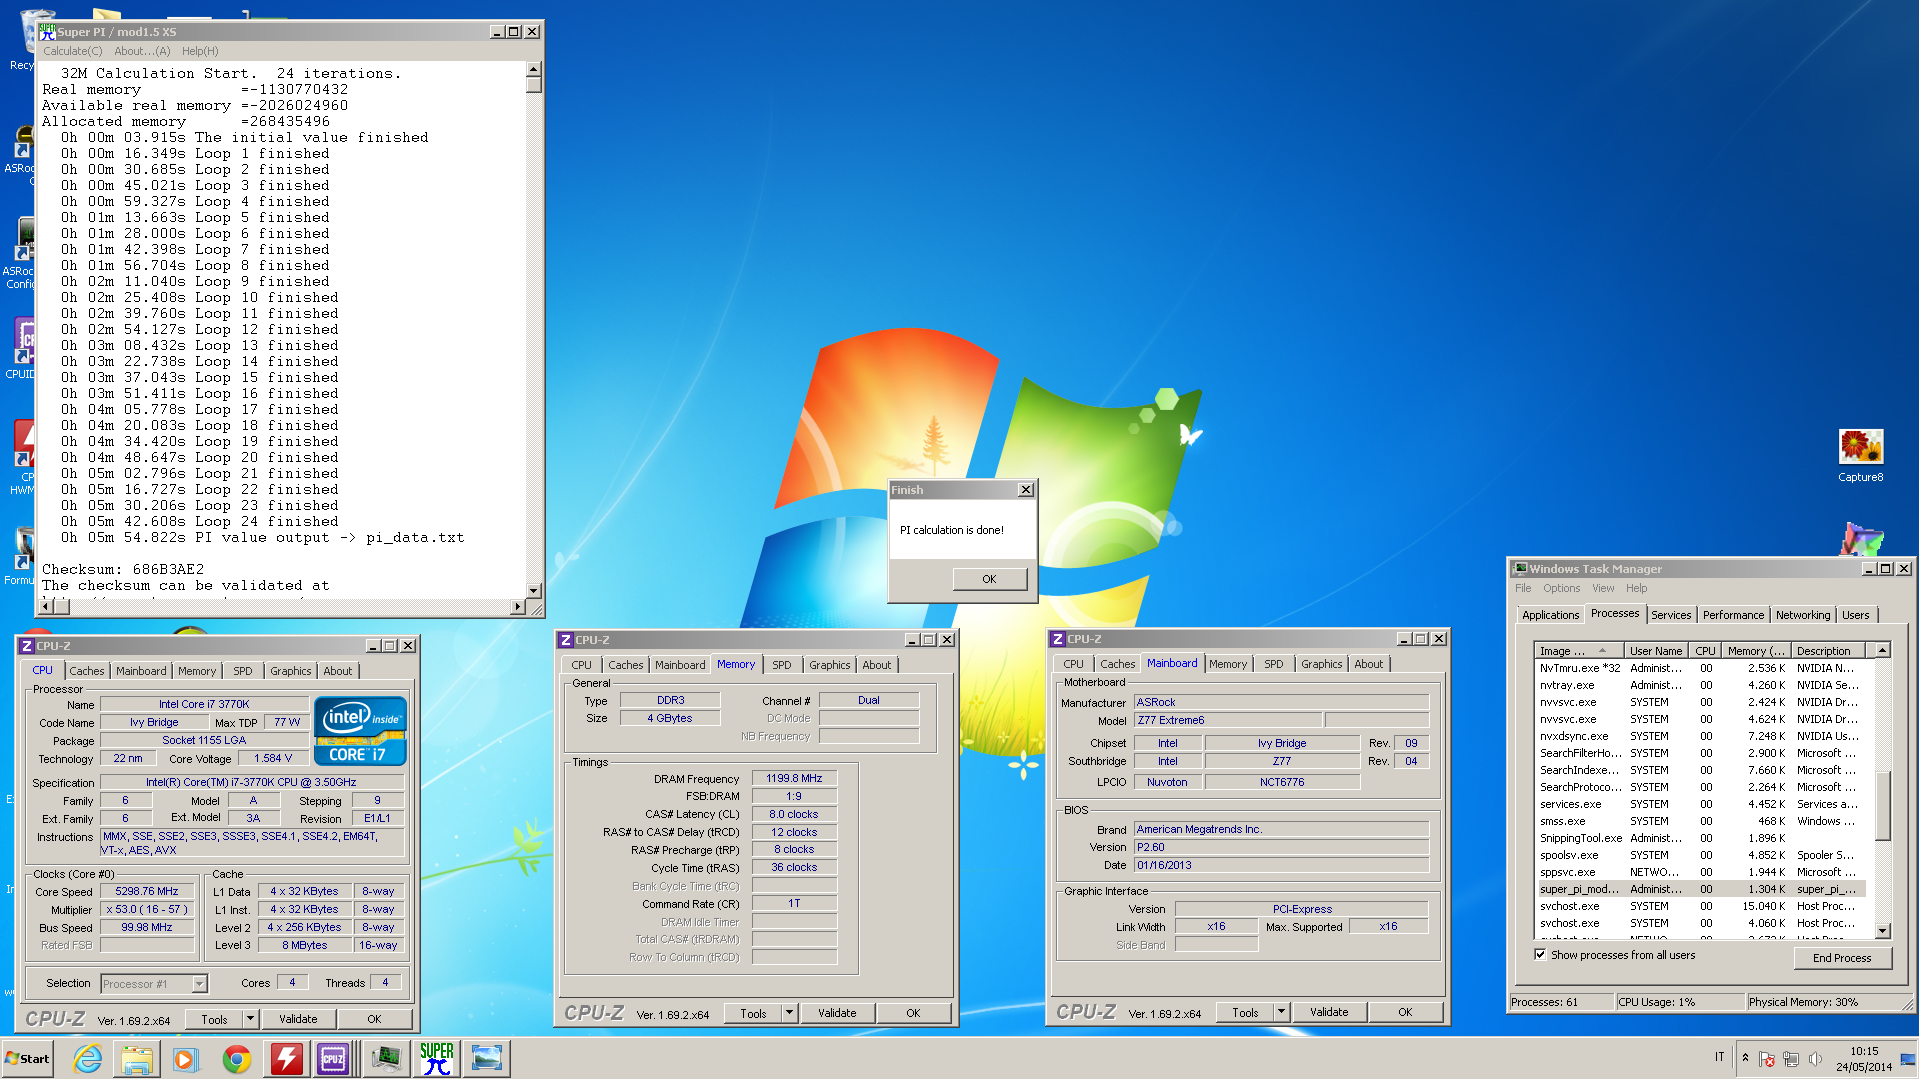Click the Super PI taskbar icon
The width and height of the screenshot is (1919, 1079).
pyautogui.click(x=437, y=1058)
